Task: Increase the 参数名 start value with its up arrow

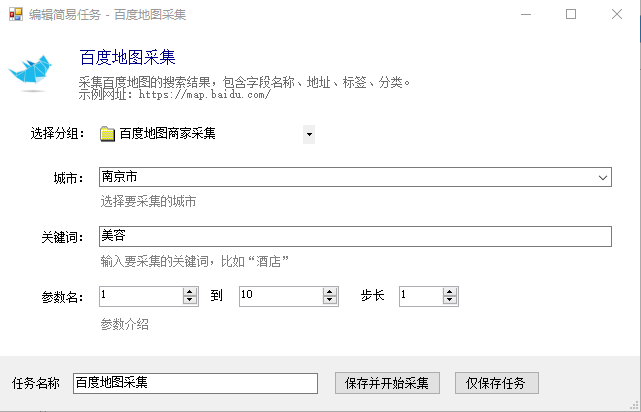Action: (190, 292)
